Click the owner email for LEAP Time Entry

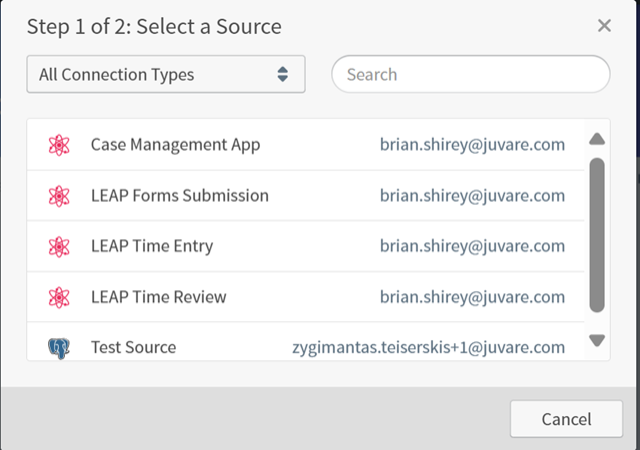click(x=472, y=246)
